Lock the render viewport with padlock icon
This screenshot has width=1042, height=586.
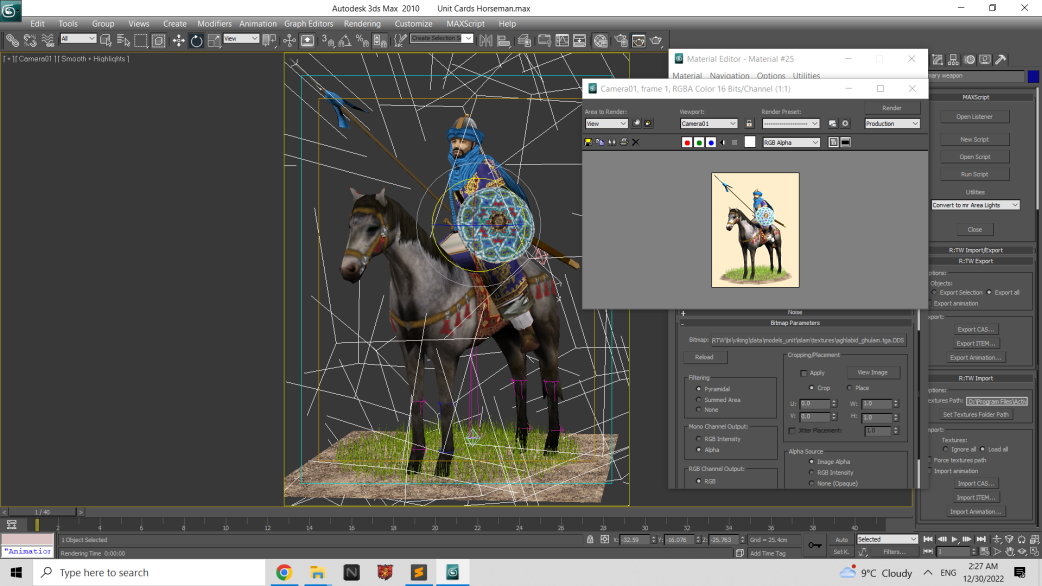click(749, 124)
